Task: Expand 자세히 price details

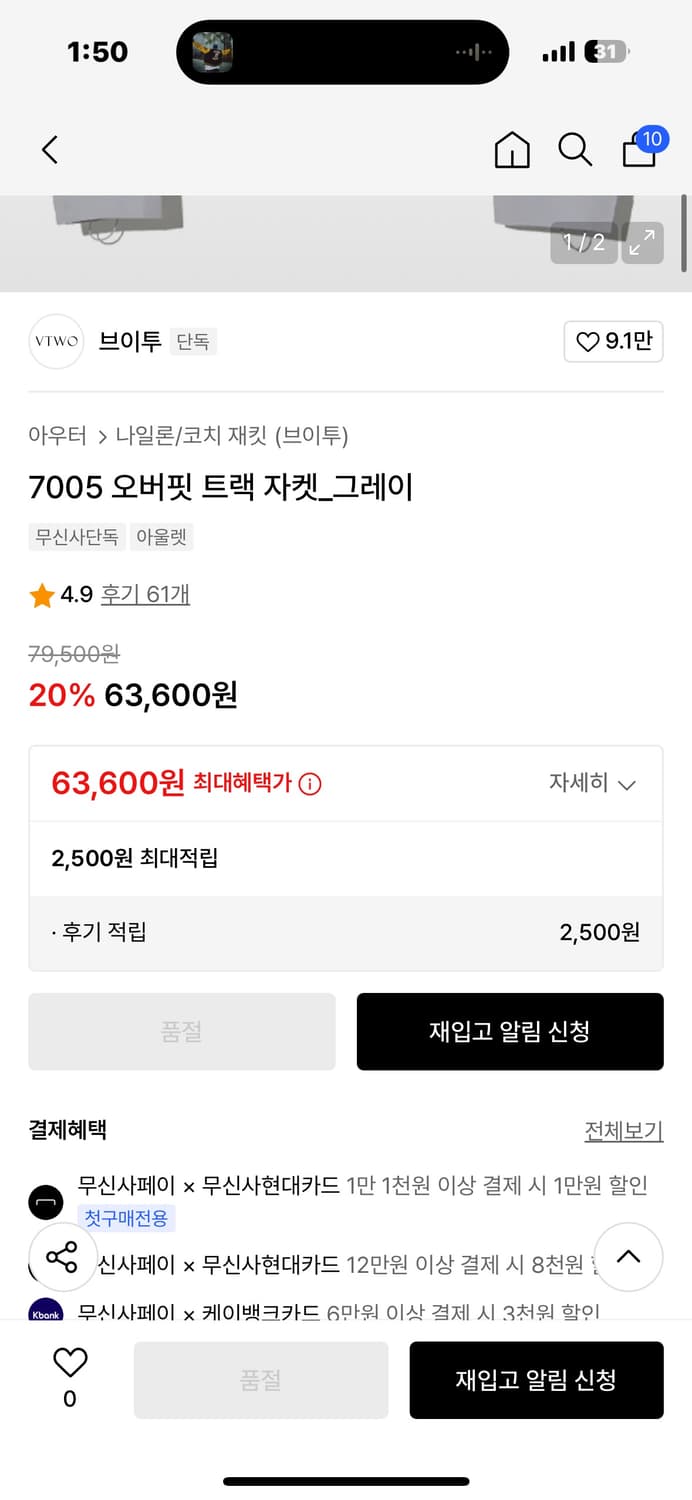Action: (592, 783)
